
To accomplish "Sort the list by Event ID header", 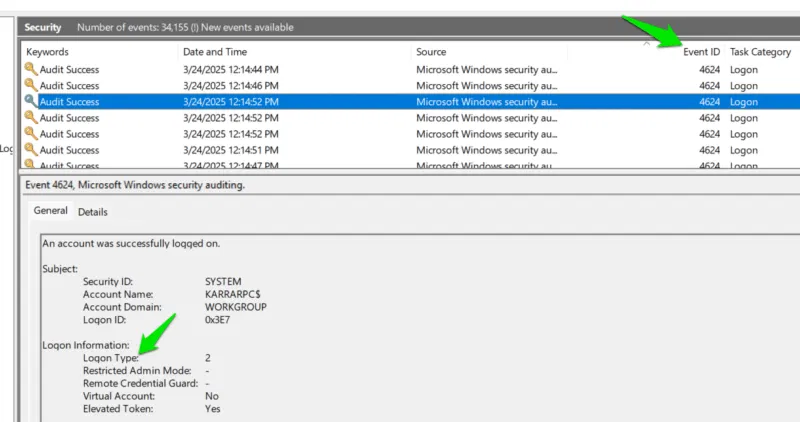I will click(701, 52).
